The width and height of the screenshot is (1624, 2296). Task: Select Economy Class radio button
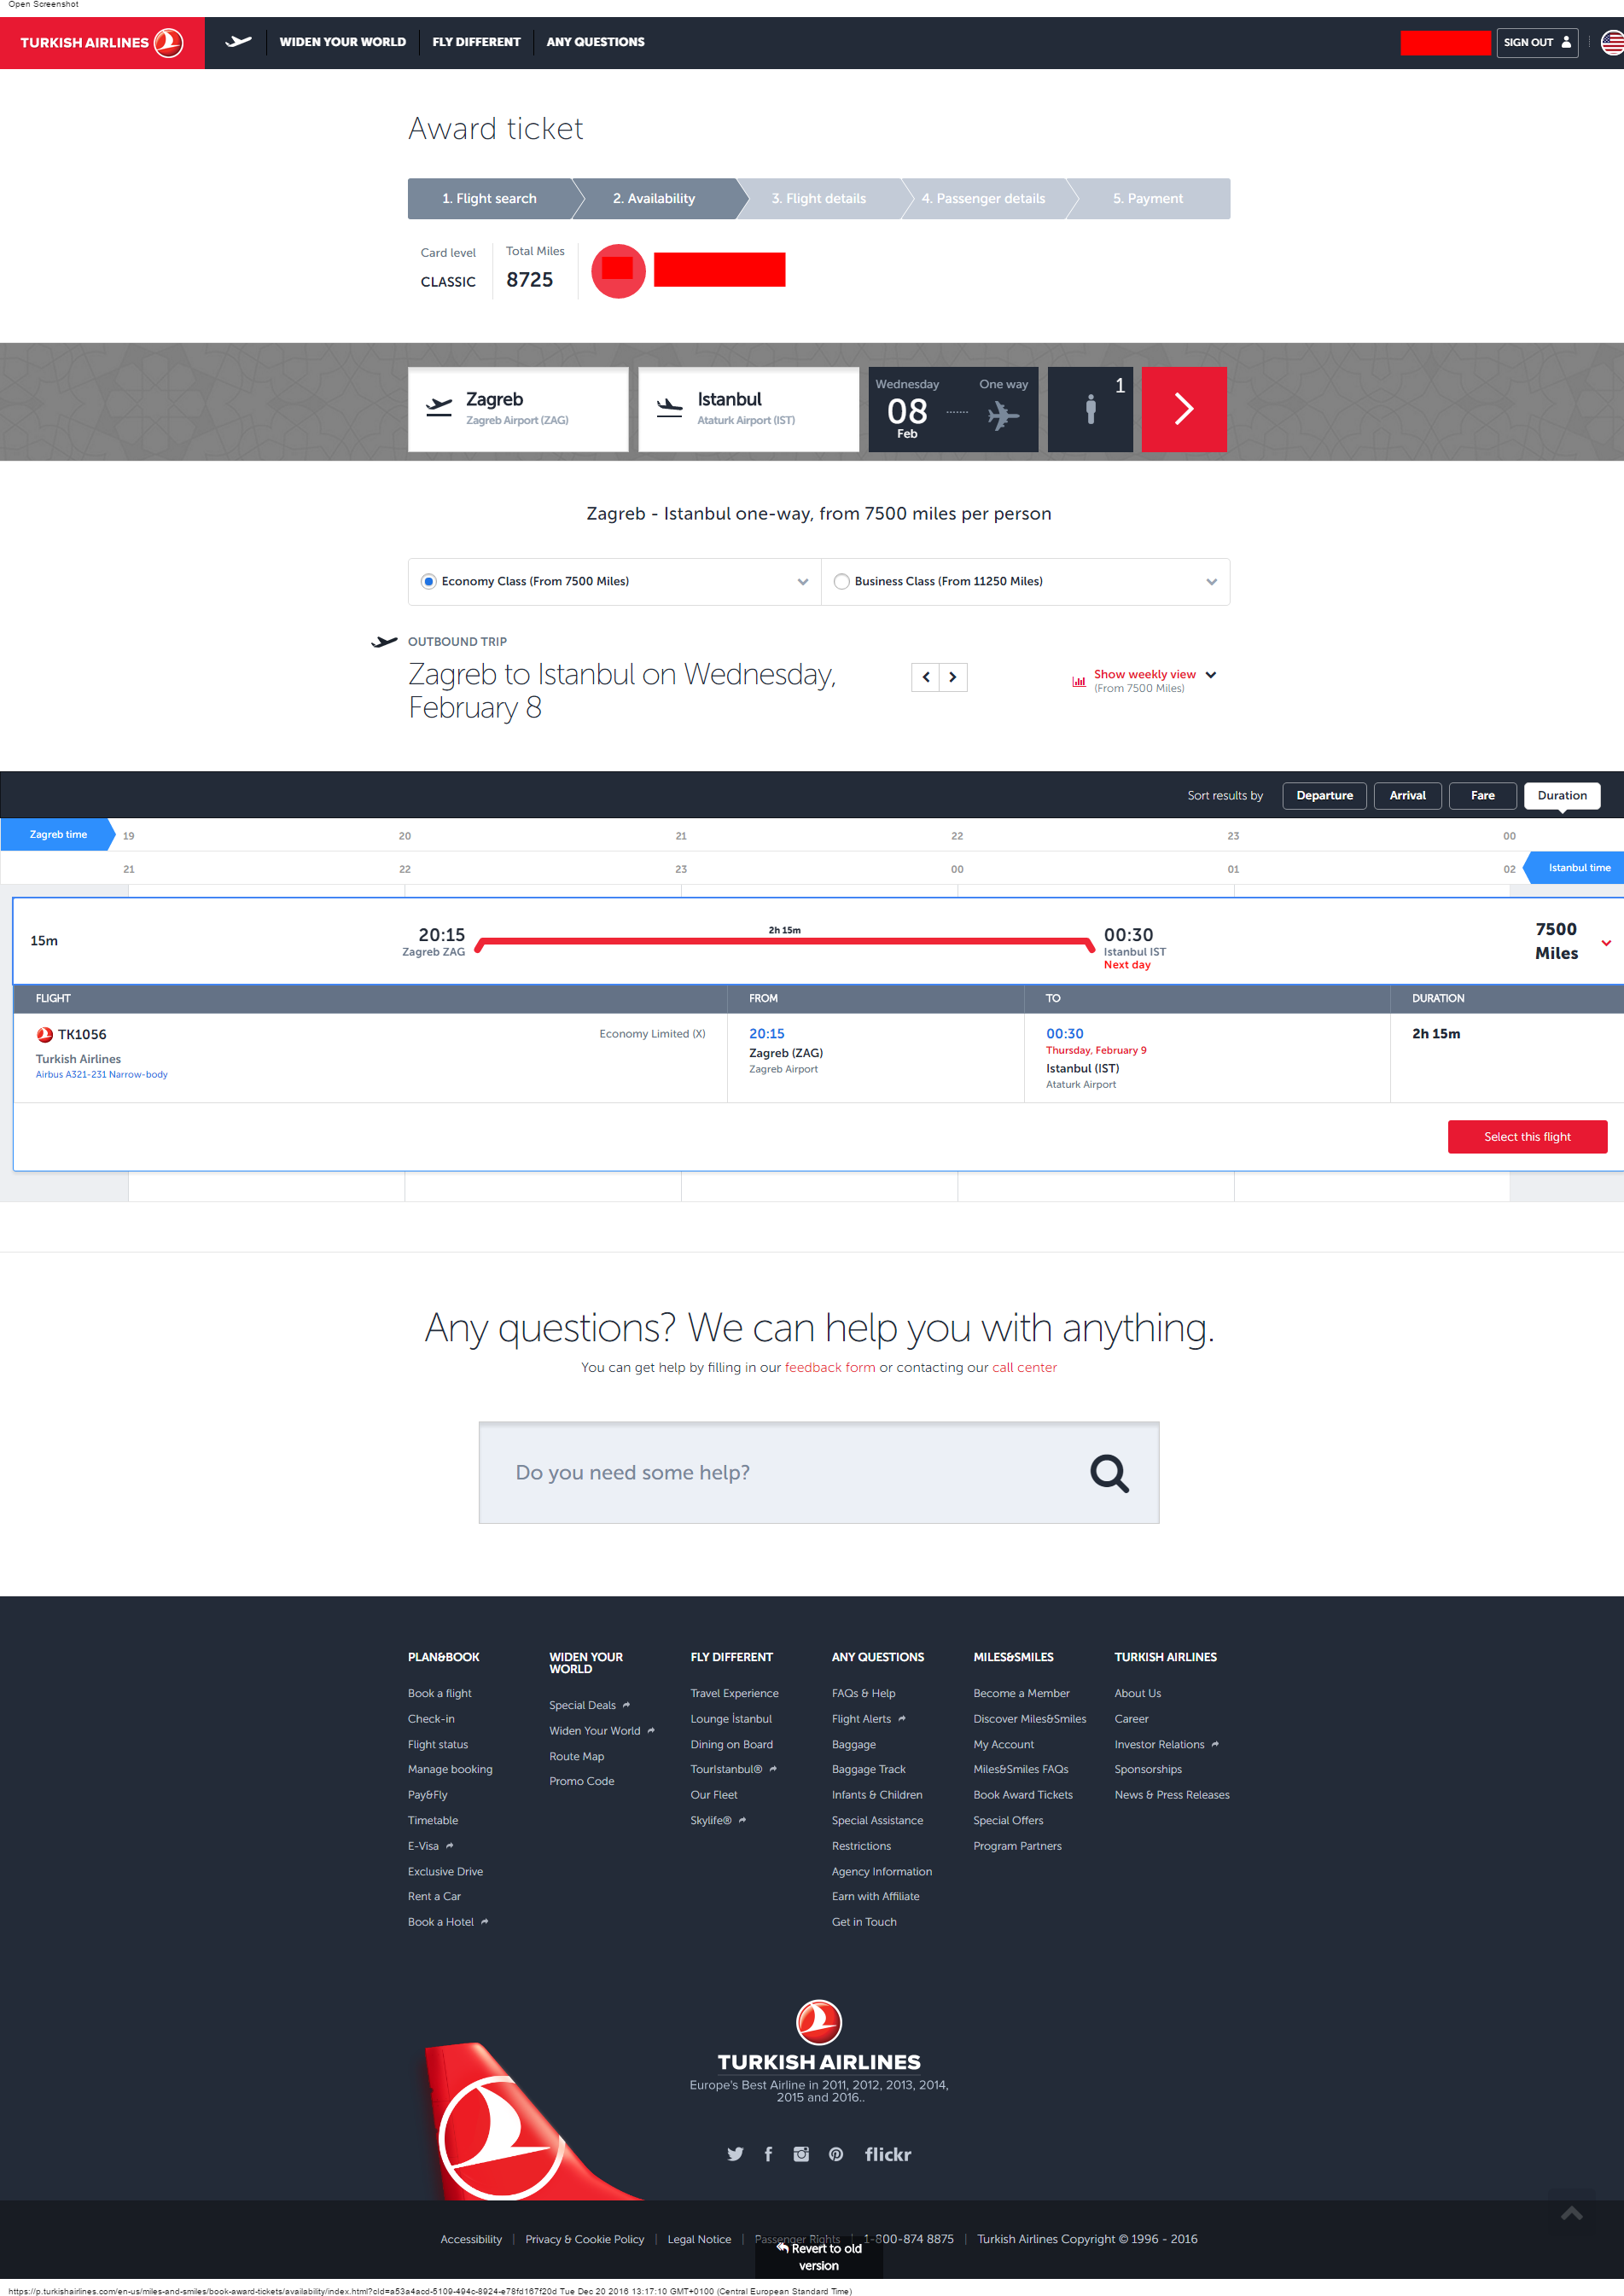click(x=429, y=581)
